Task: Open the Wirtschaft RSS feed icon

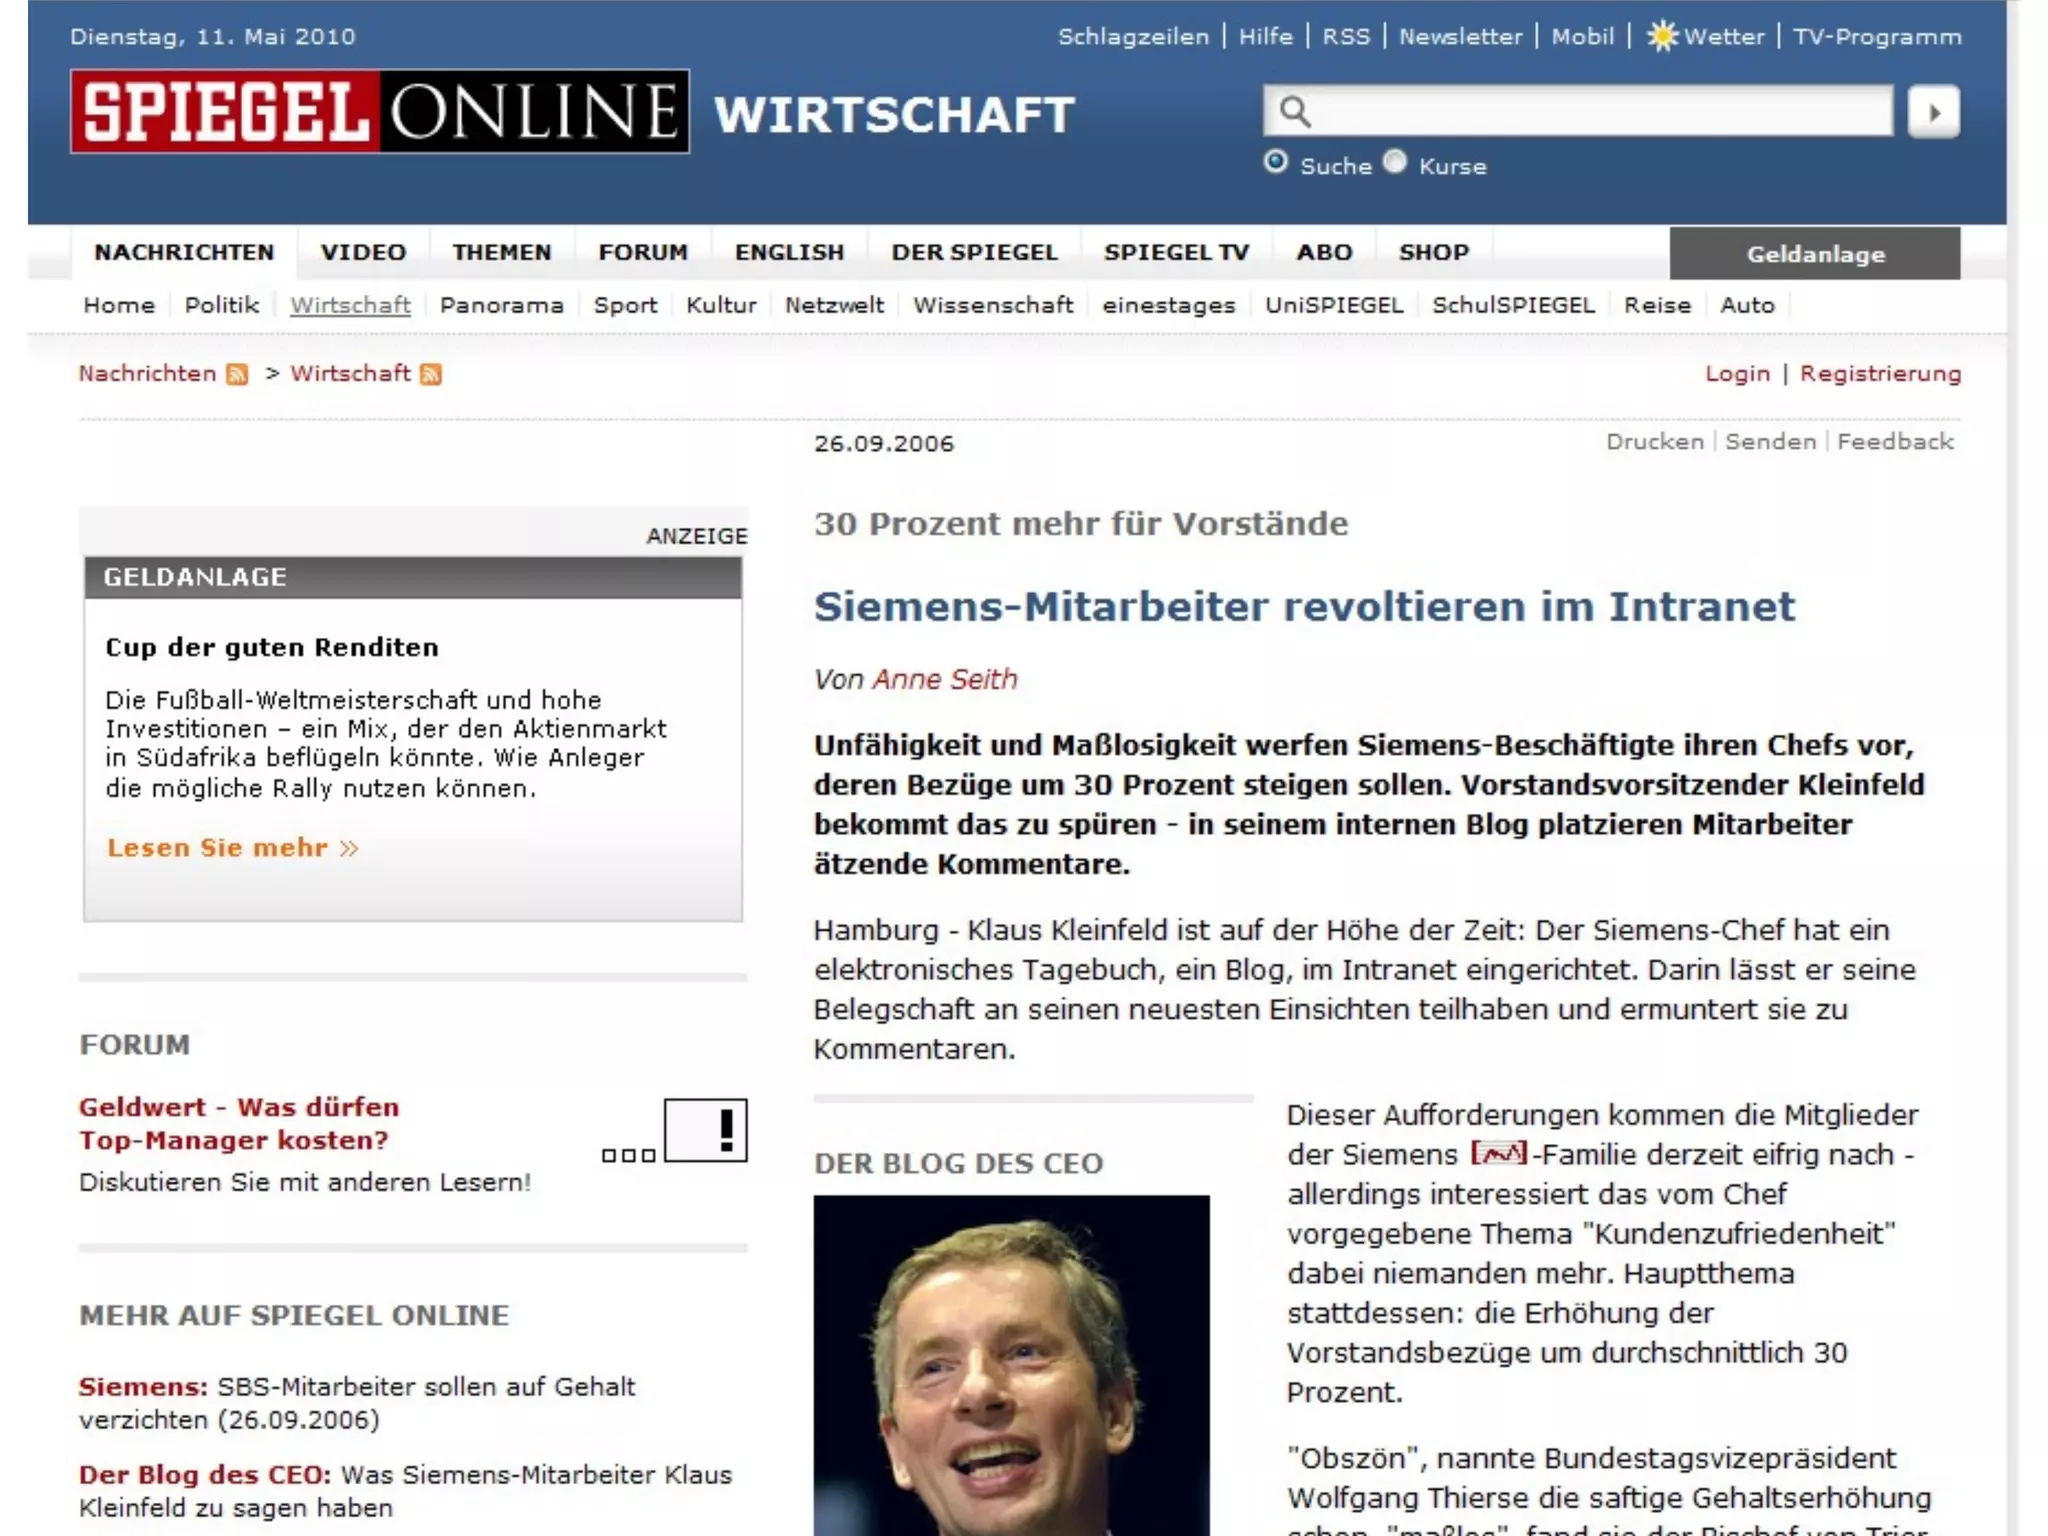Action: (431, 374)
